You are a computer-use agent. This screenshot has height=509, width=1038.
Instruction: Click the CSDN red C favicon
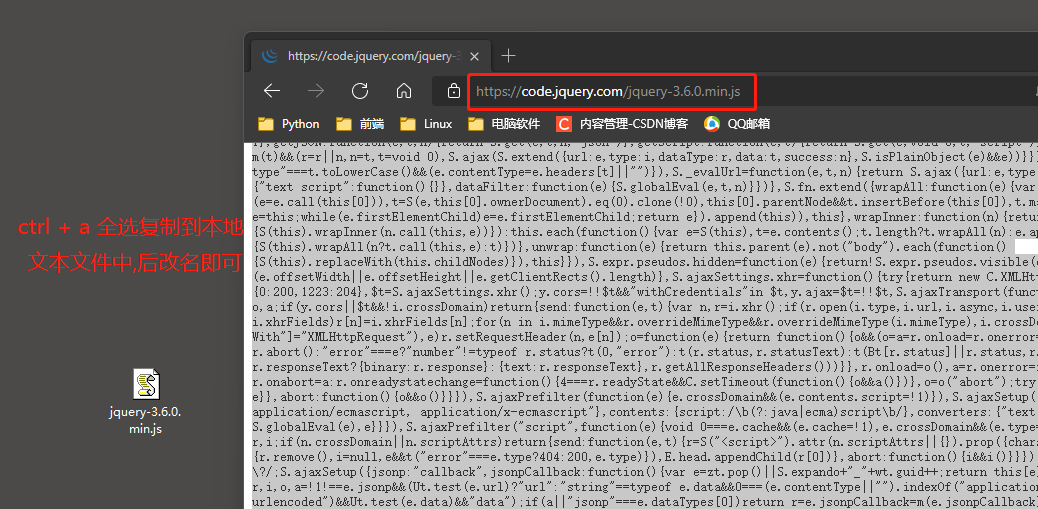(563, 124)
